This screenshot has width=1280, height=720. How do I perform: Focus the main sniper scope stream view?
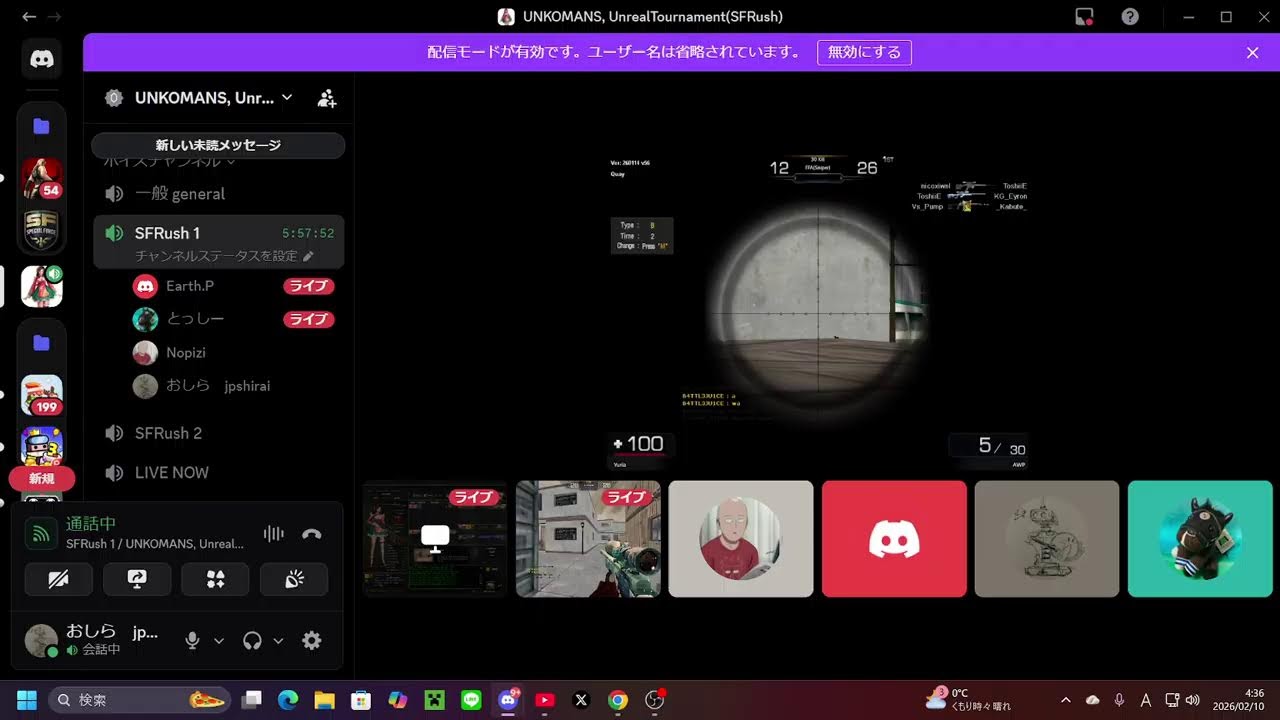coord(818,312)
